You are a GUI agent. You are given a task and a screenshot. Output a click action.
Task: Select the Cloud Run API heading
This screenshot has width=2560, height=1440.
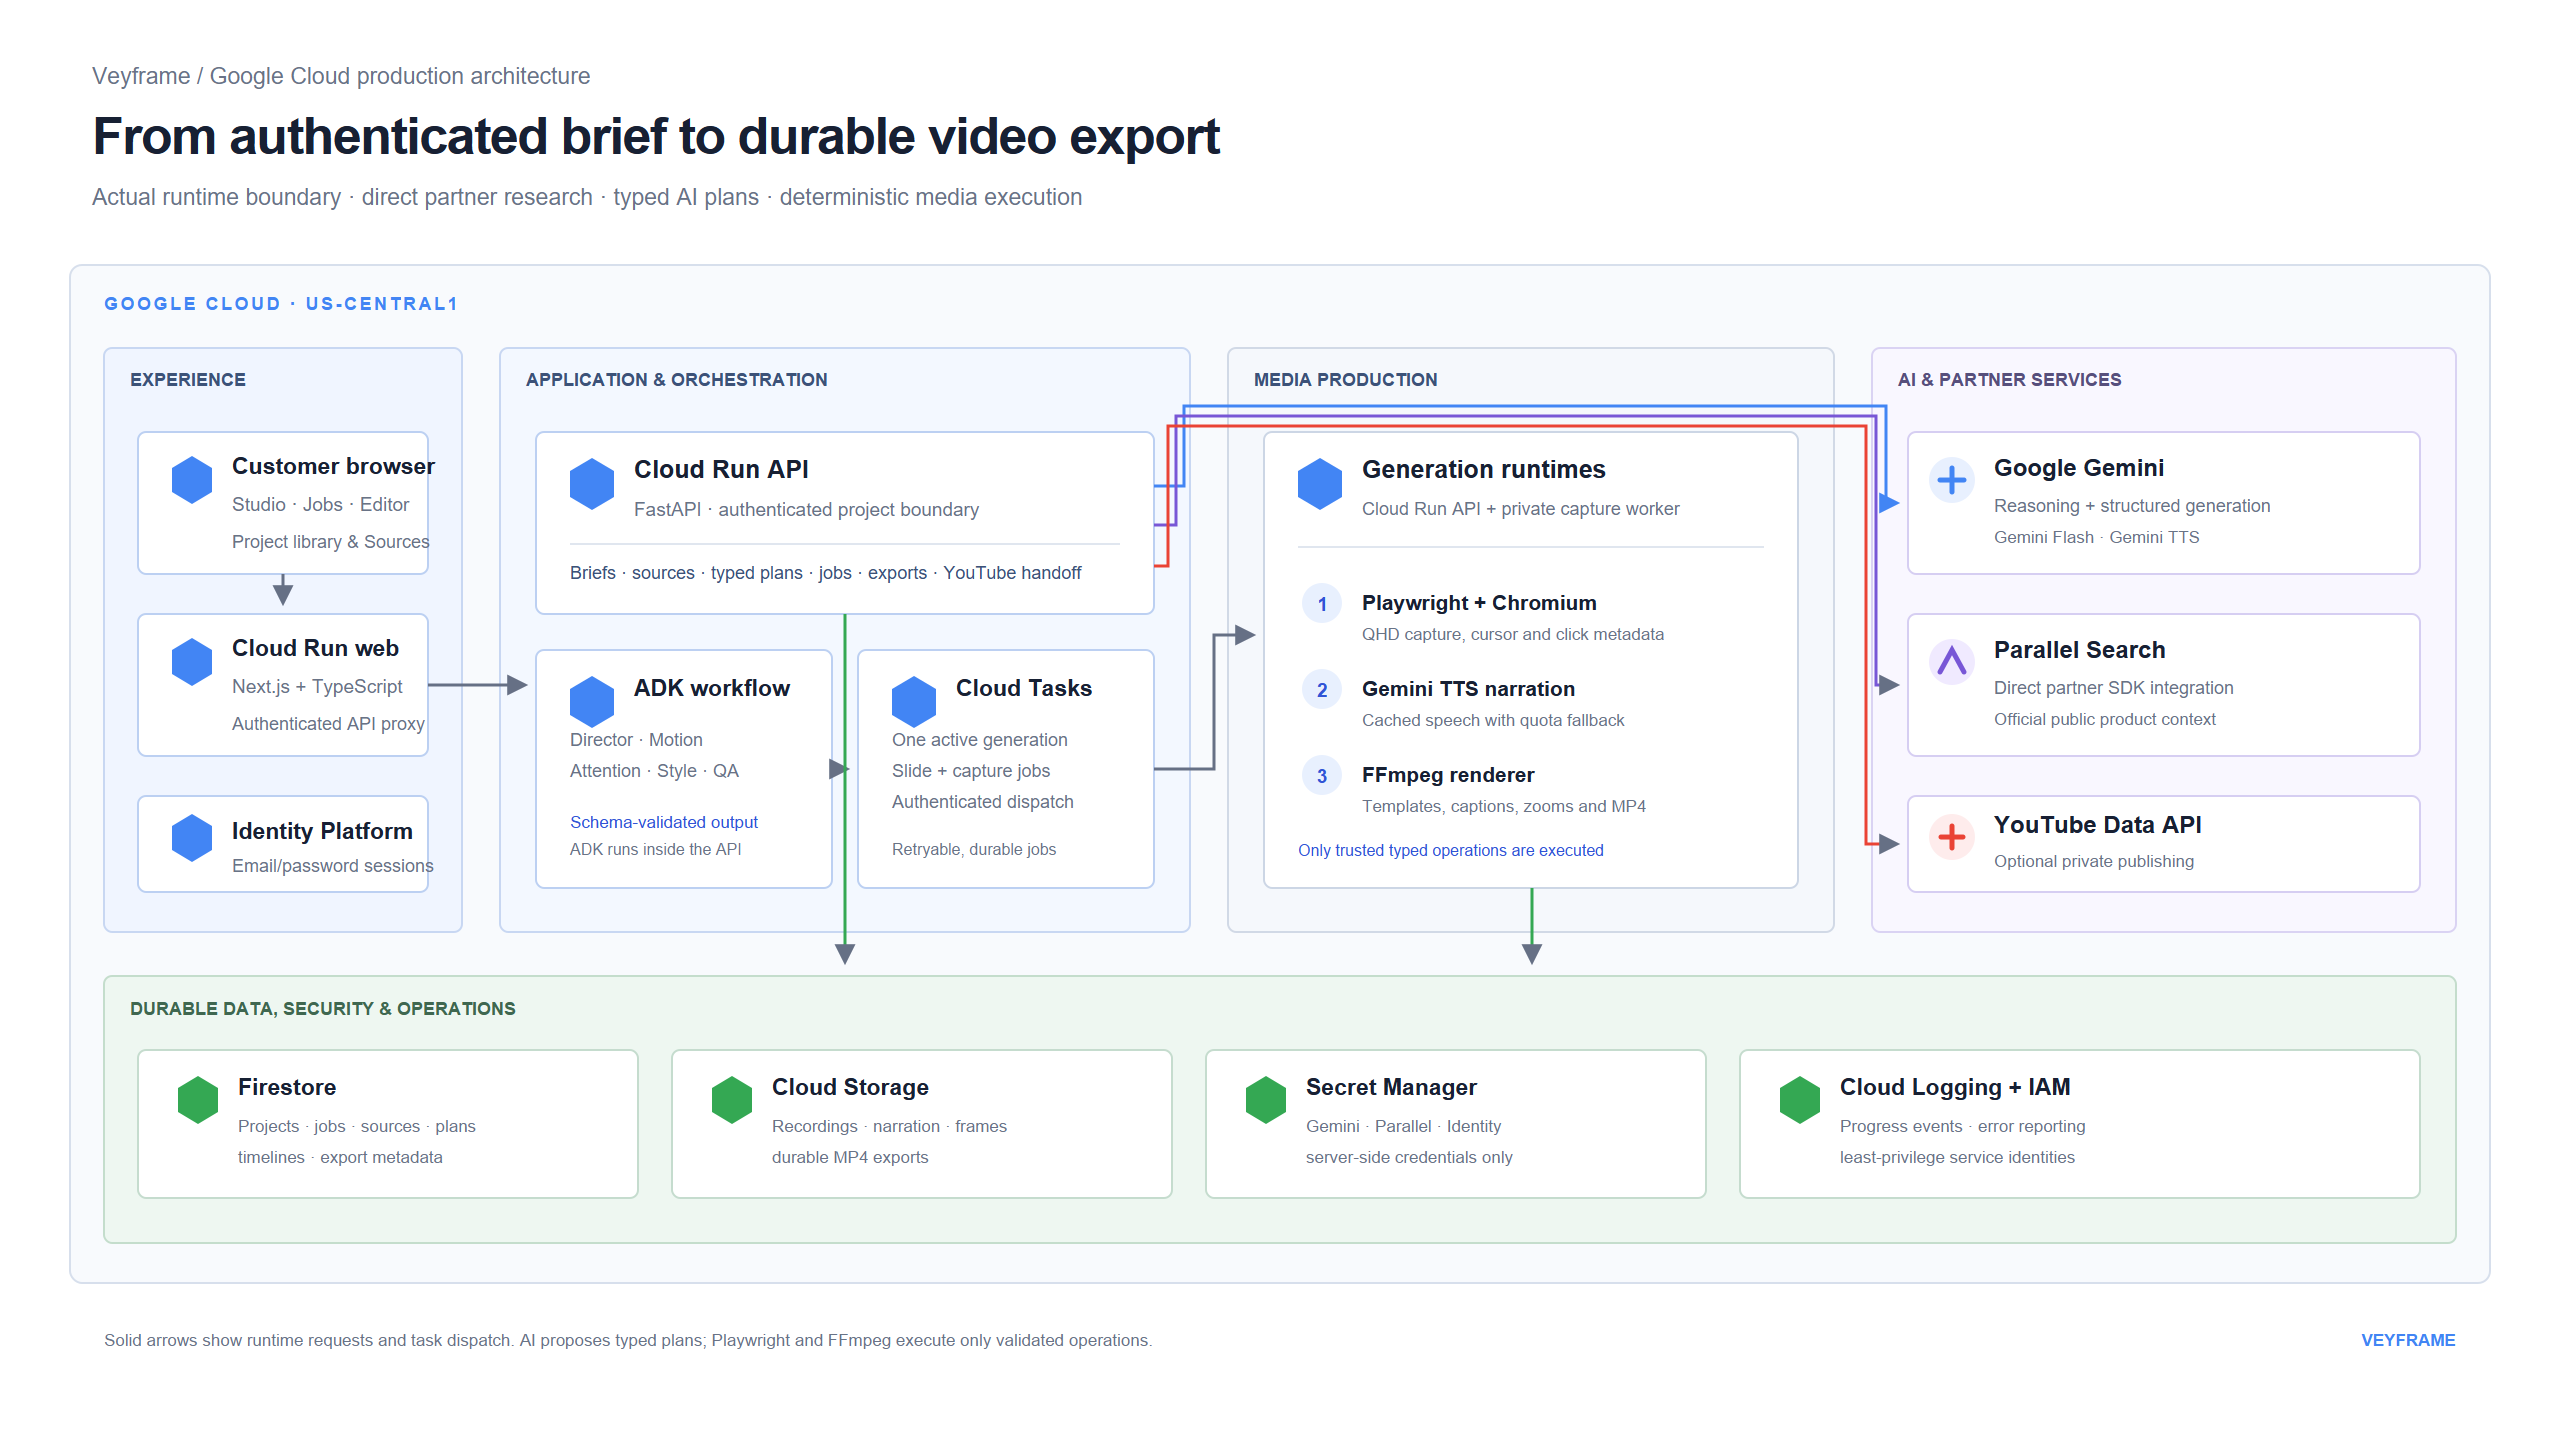tap(721, 470)
